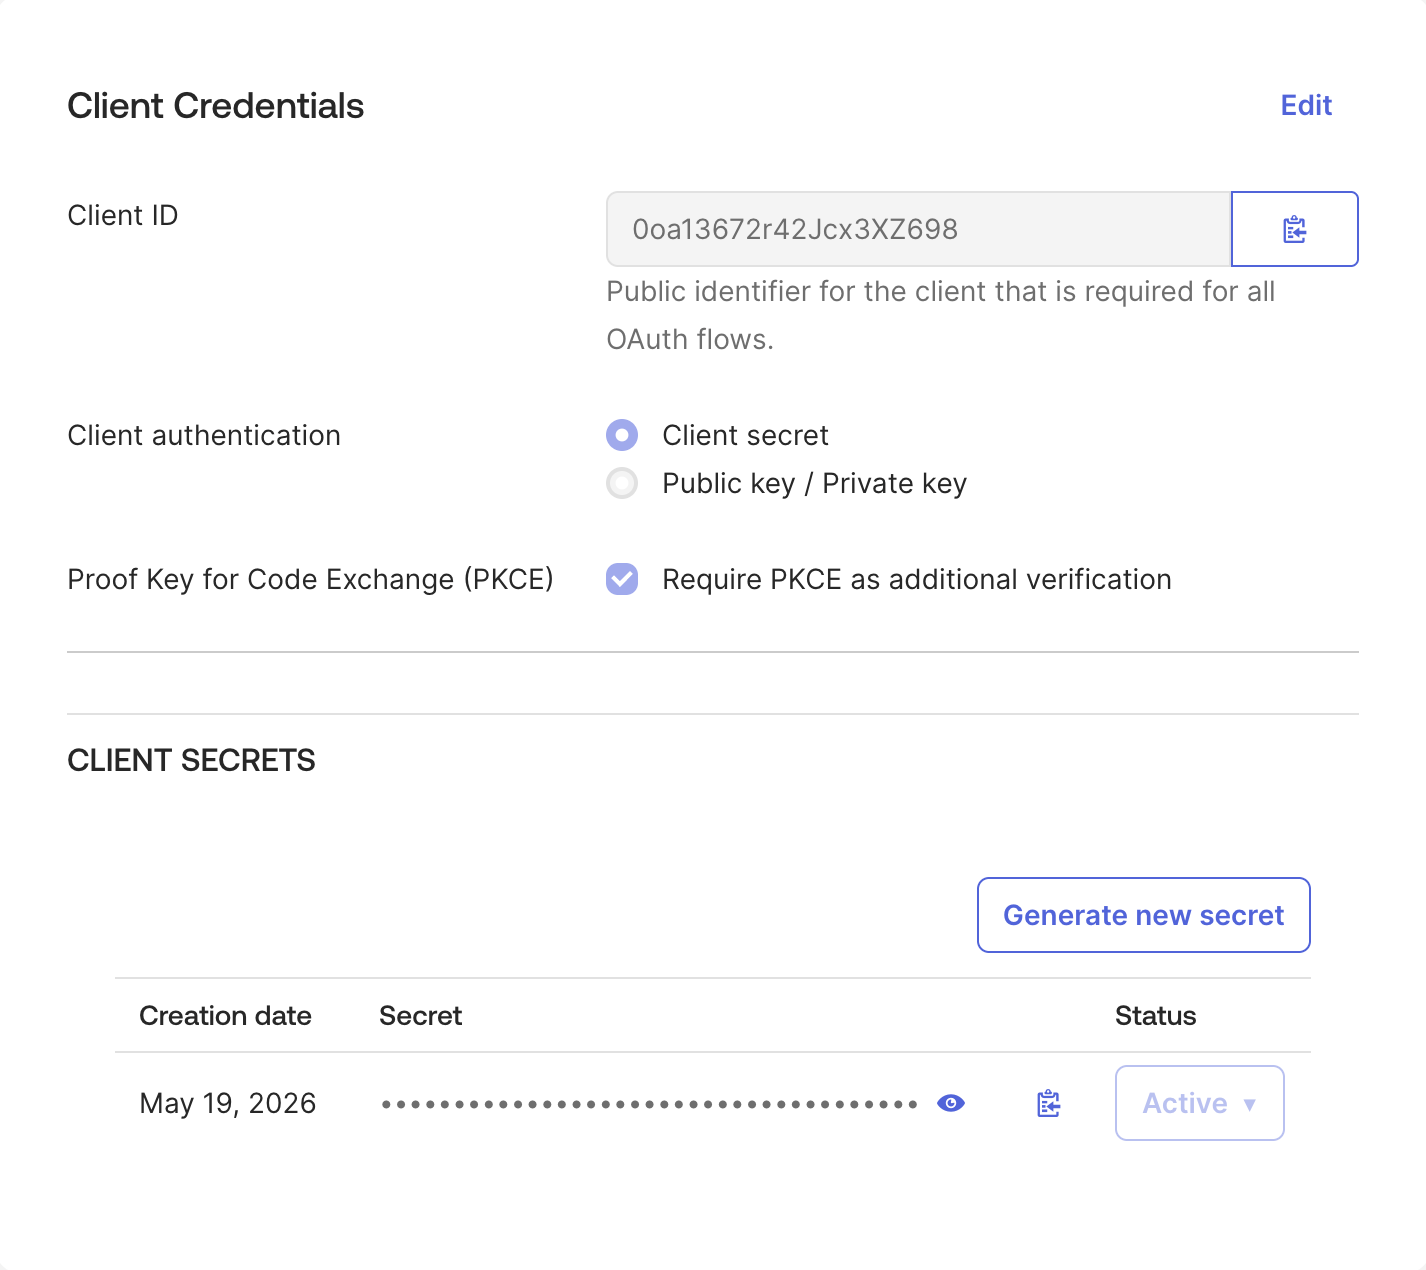Select Public key / Private key option
The height and width of the screenshot is (1270, 1426).
coord(622,484)
